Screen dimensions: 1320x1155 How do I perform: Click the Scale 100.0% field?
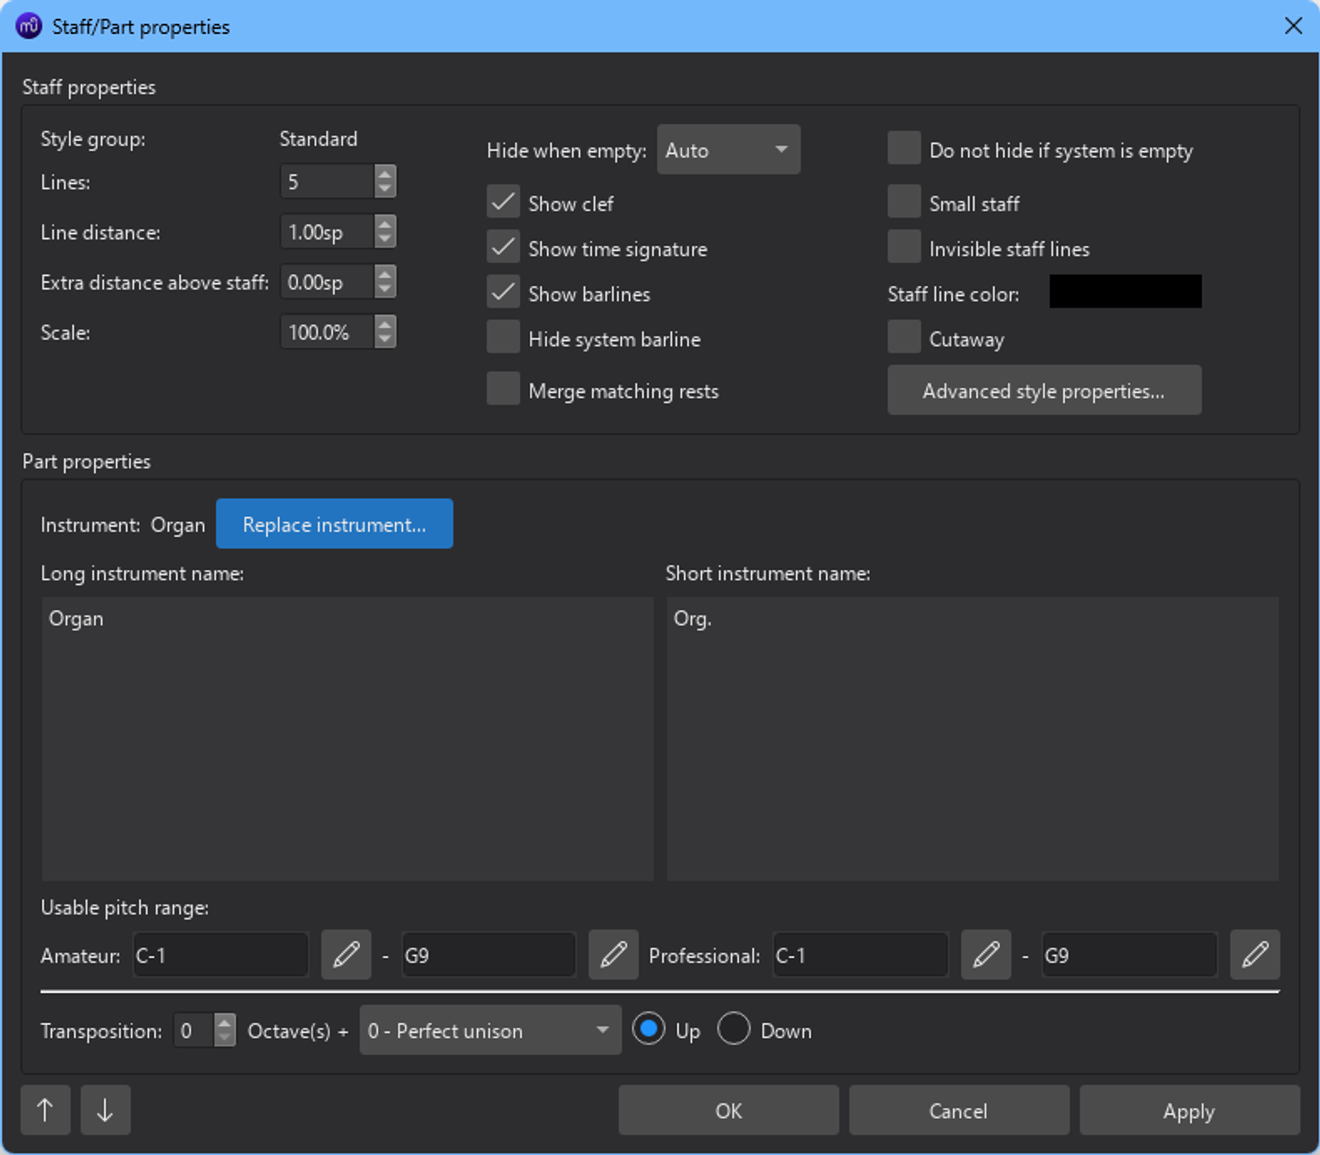(327, 332)
